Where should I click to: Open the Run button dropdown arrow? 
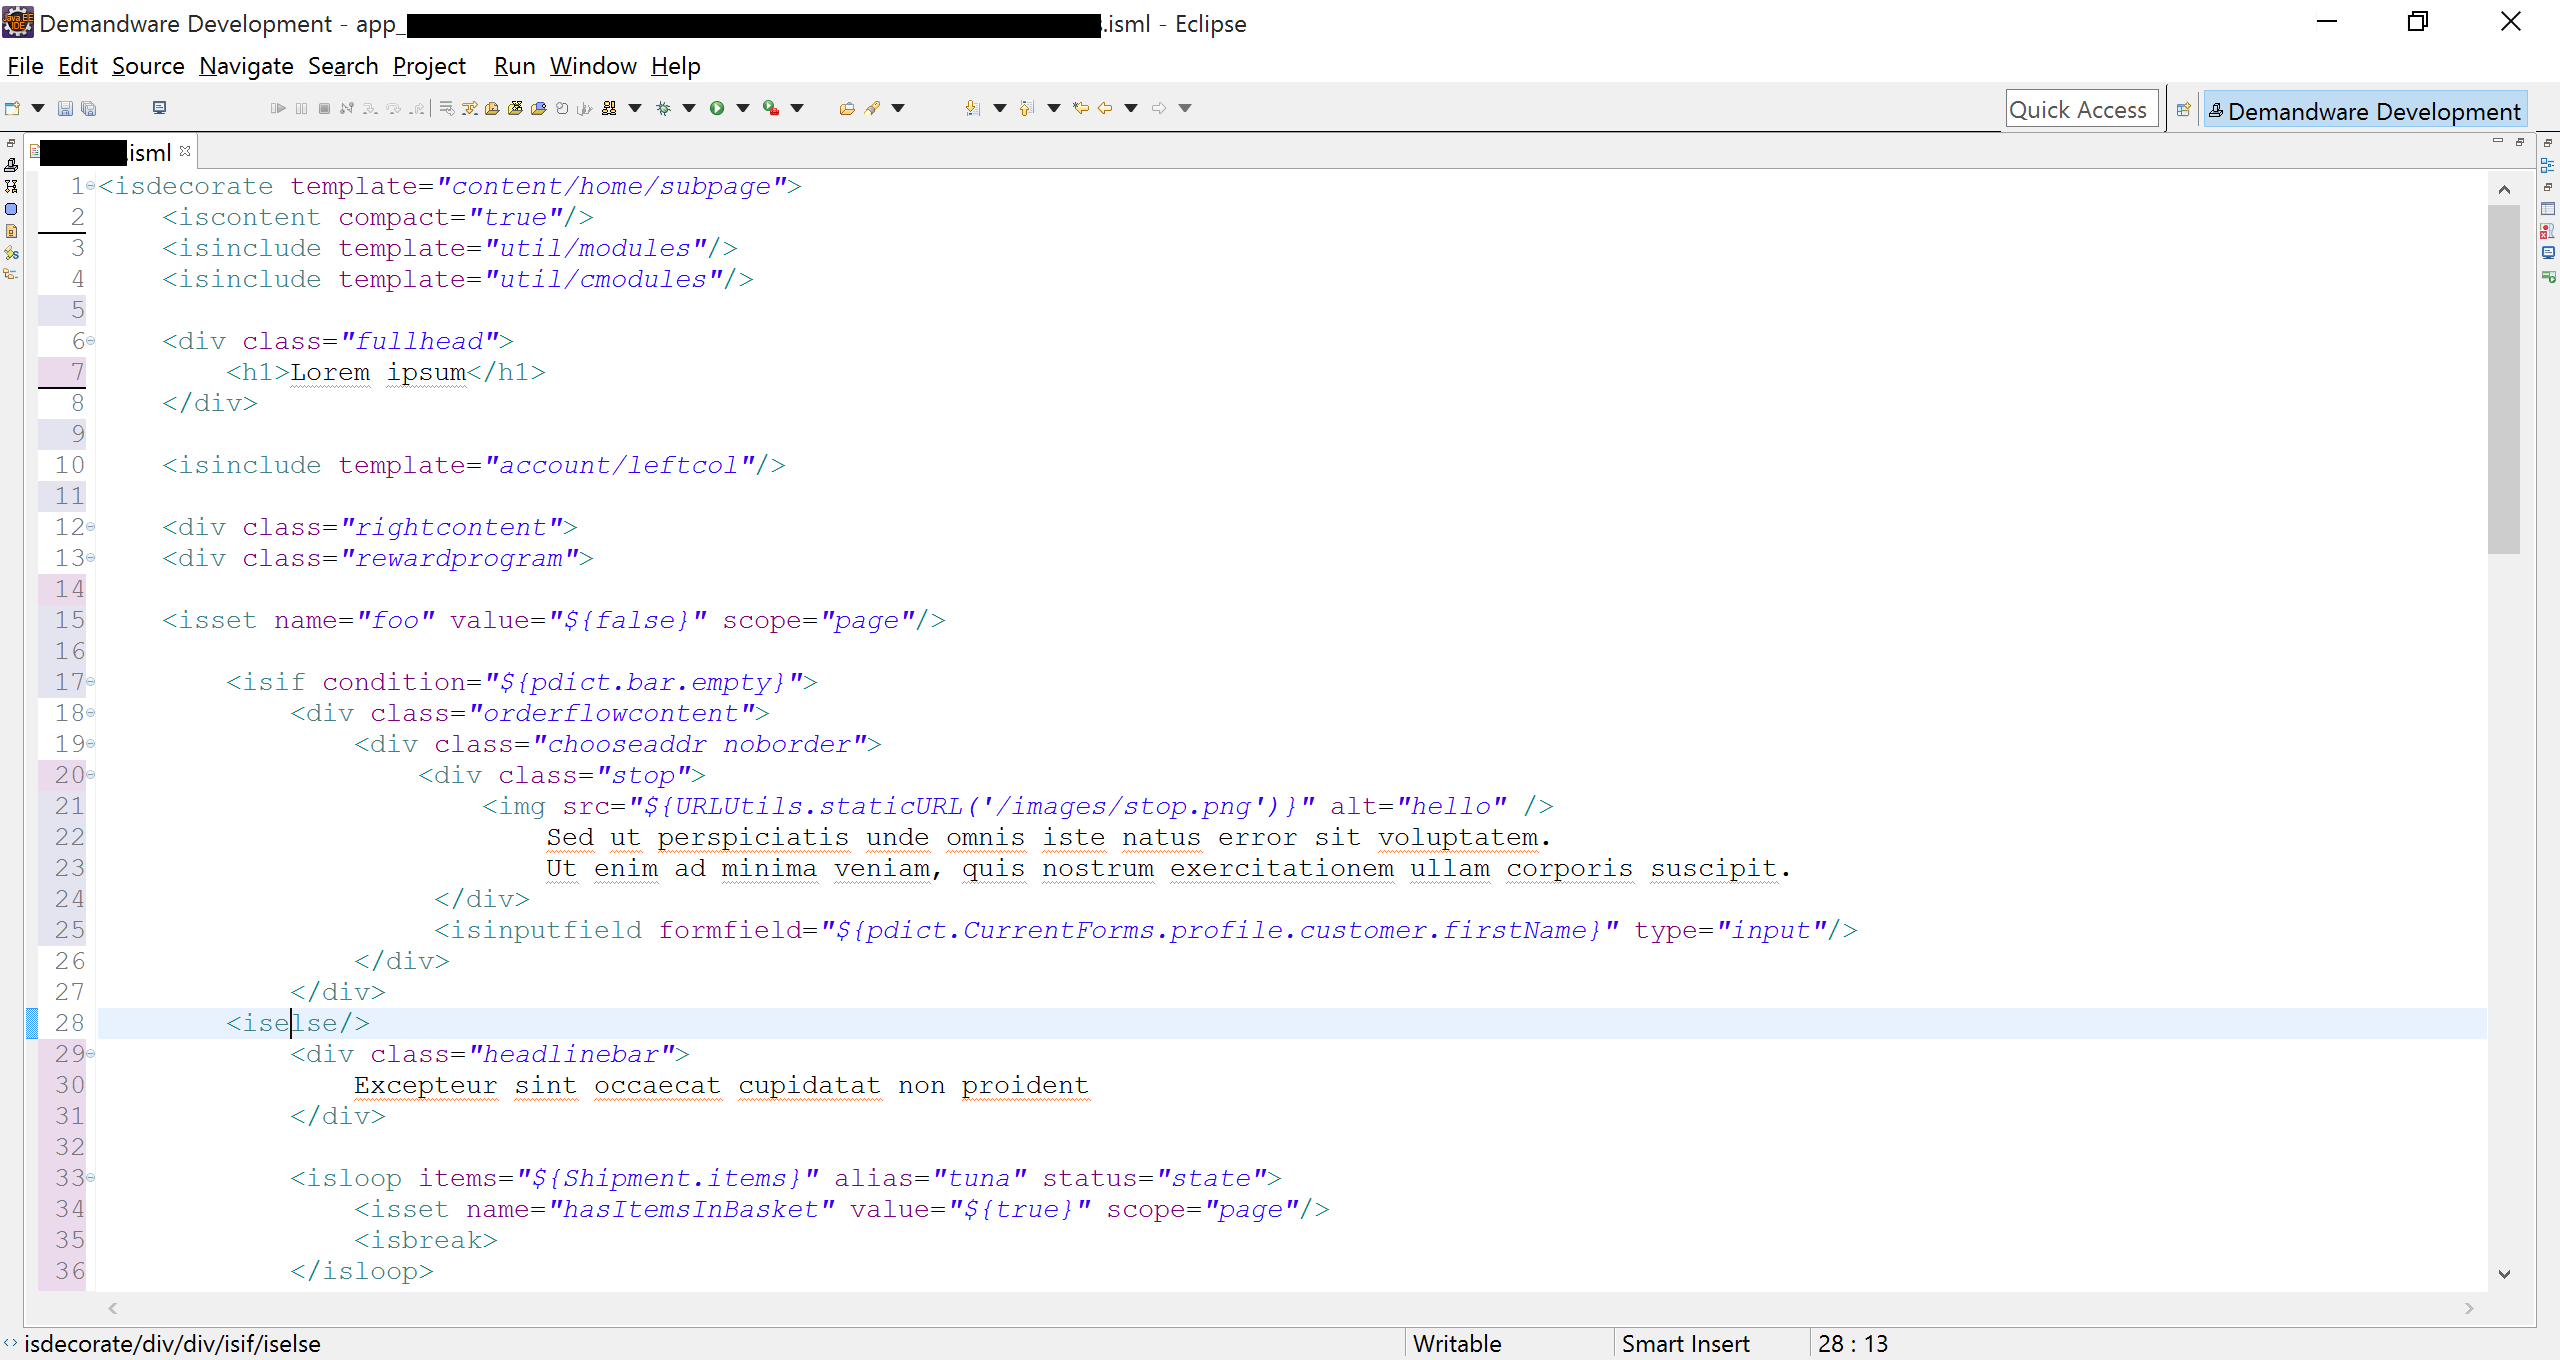743,108
